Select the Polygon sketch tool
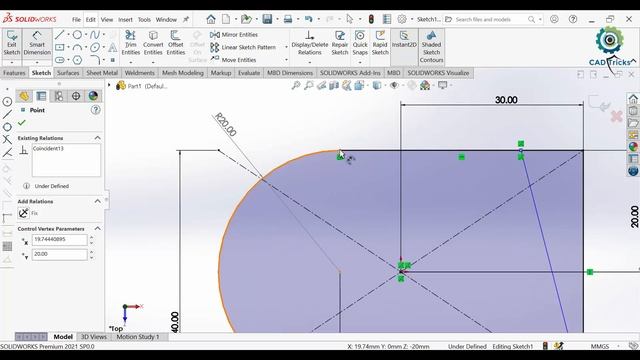 point(77,60)
